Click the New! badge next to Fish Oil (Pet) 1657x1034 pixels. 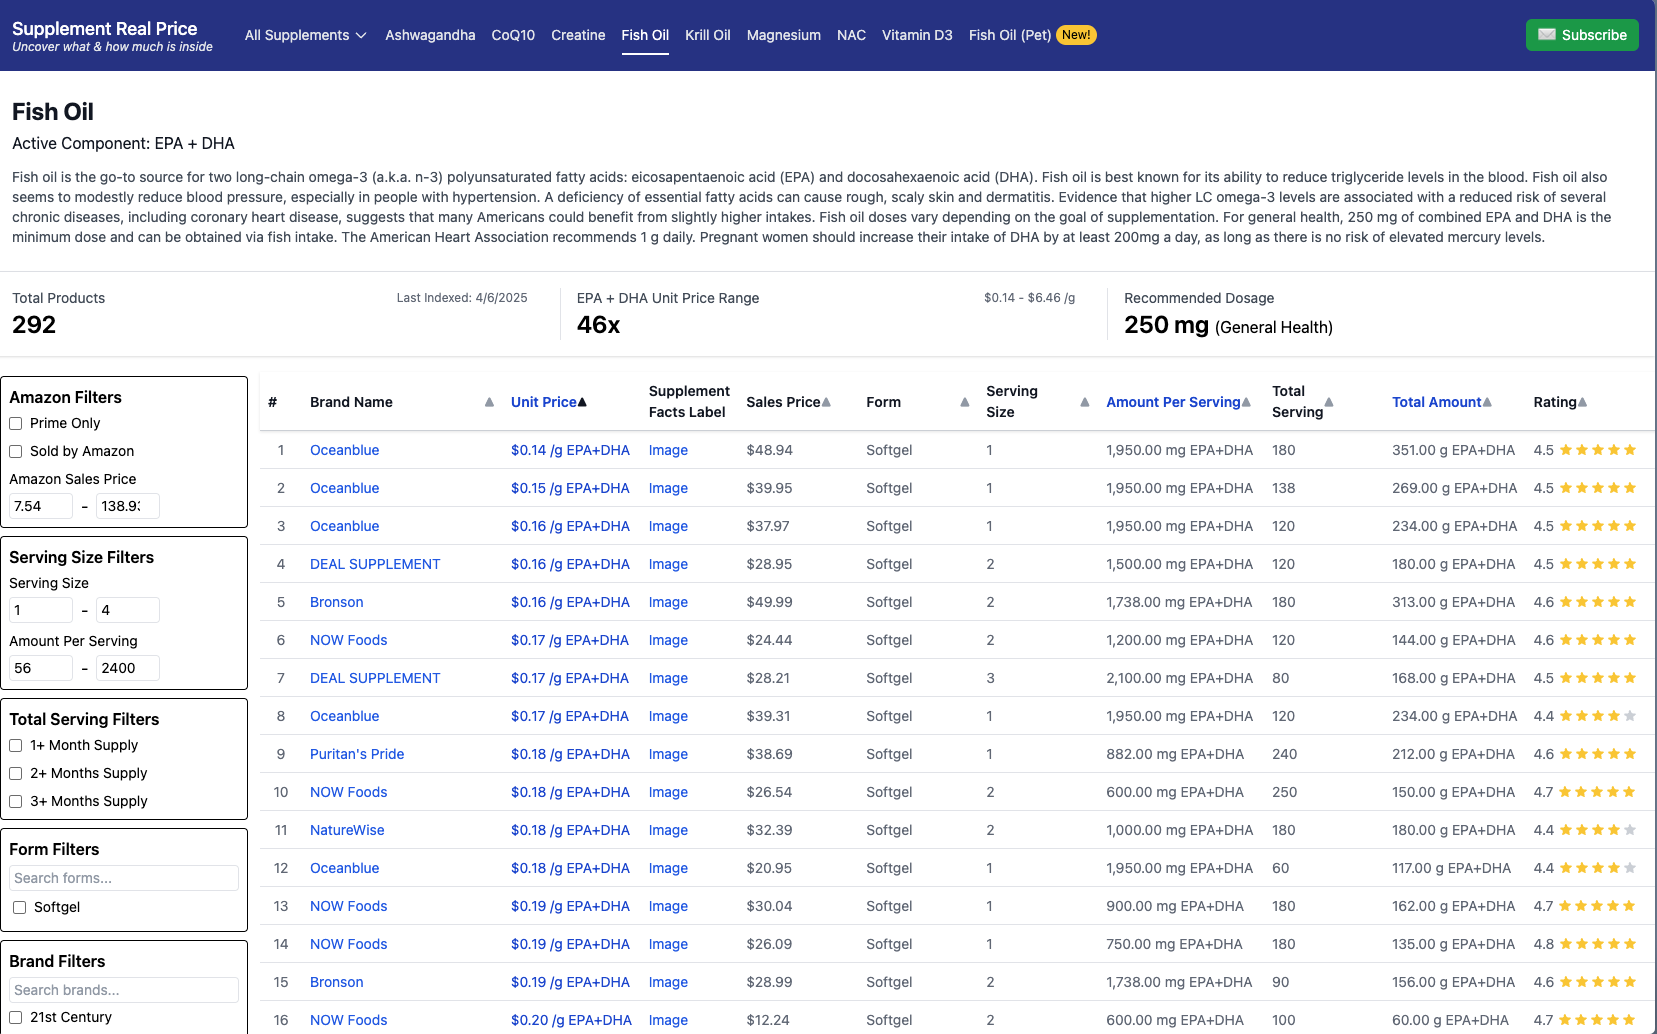[x=1076, y=35]
